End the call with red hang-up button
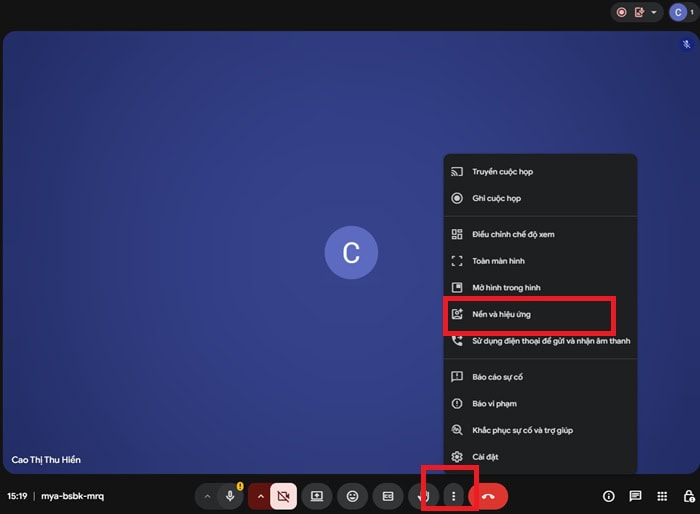 [x=489, y=496]
